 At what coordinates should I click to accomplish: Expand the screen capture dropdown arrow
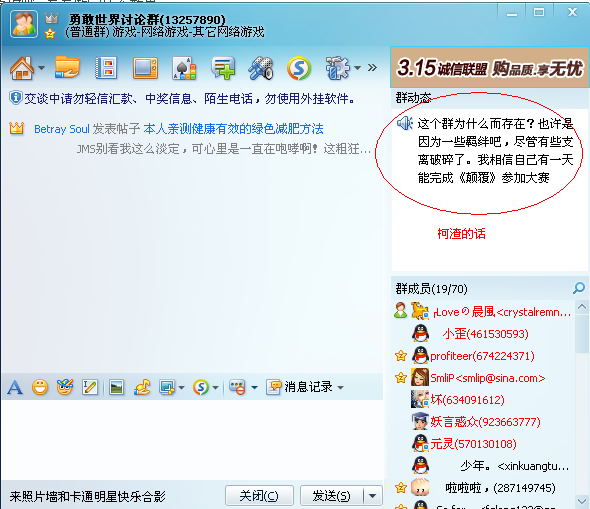point(181,387)
